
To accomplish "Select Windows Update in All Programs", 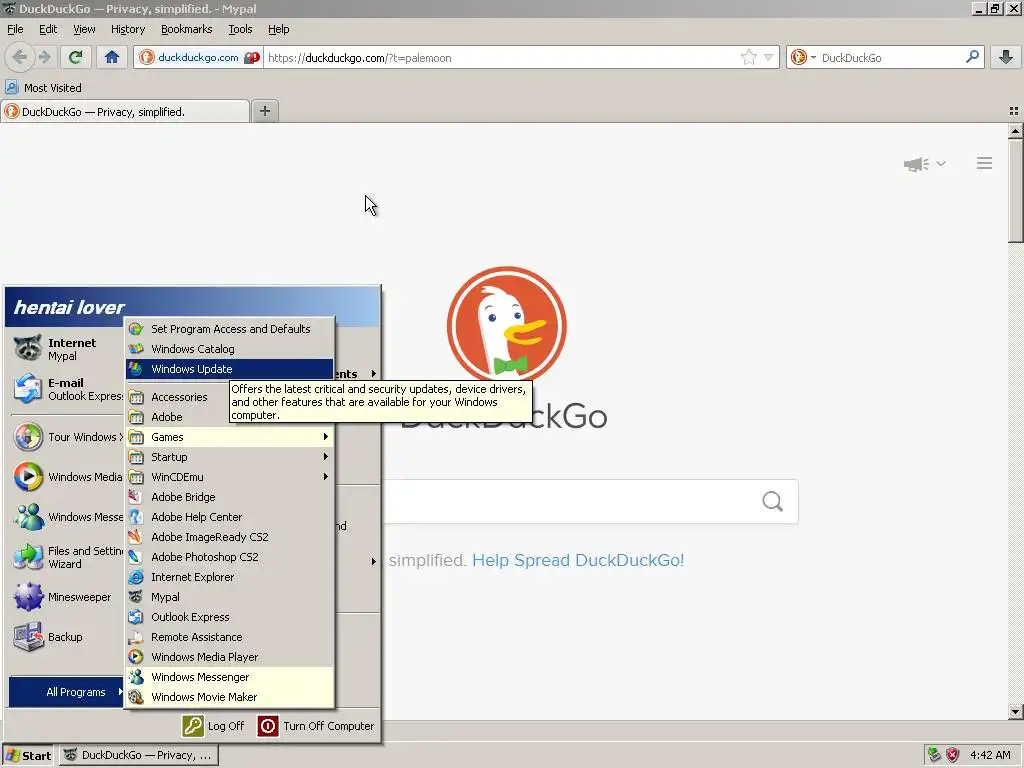I will (x=229, y=369).
